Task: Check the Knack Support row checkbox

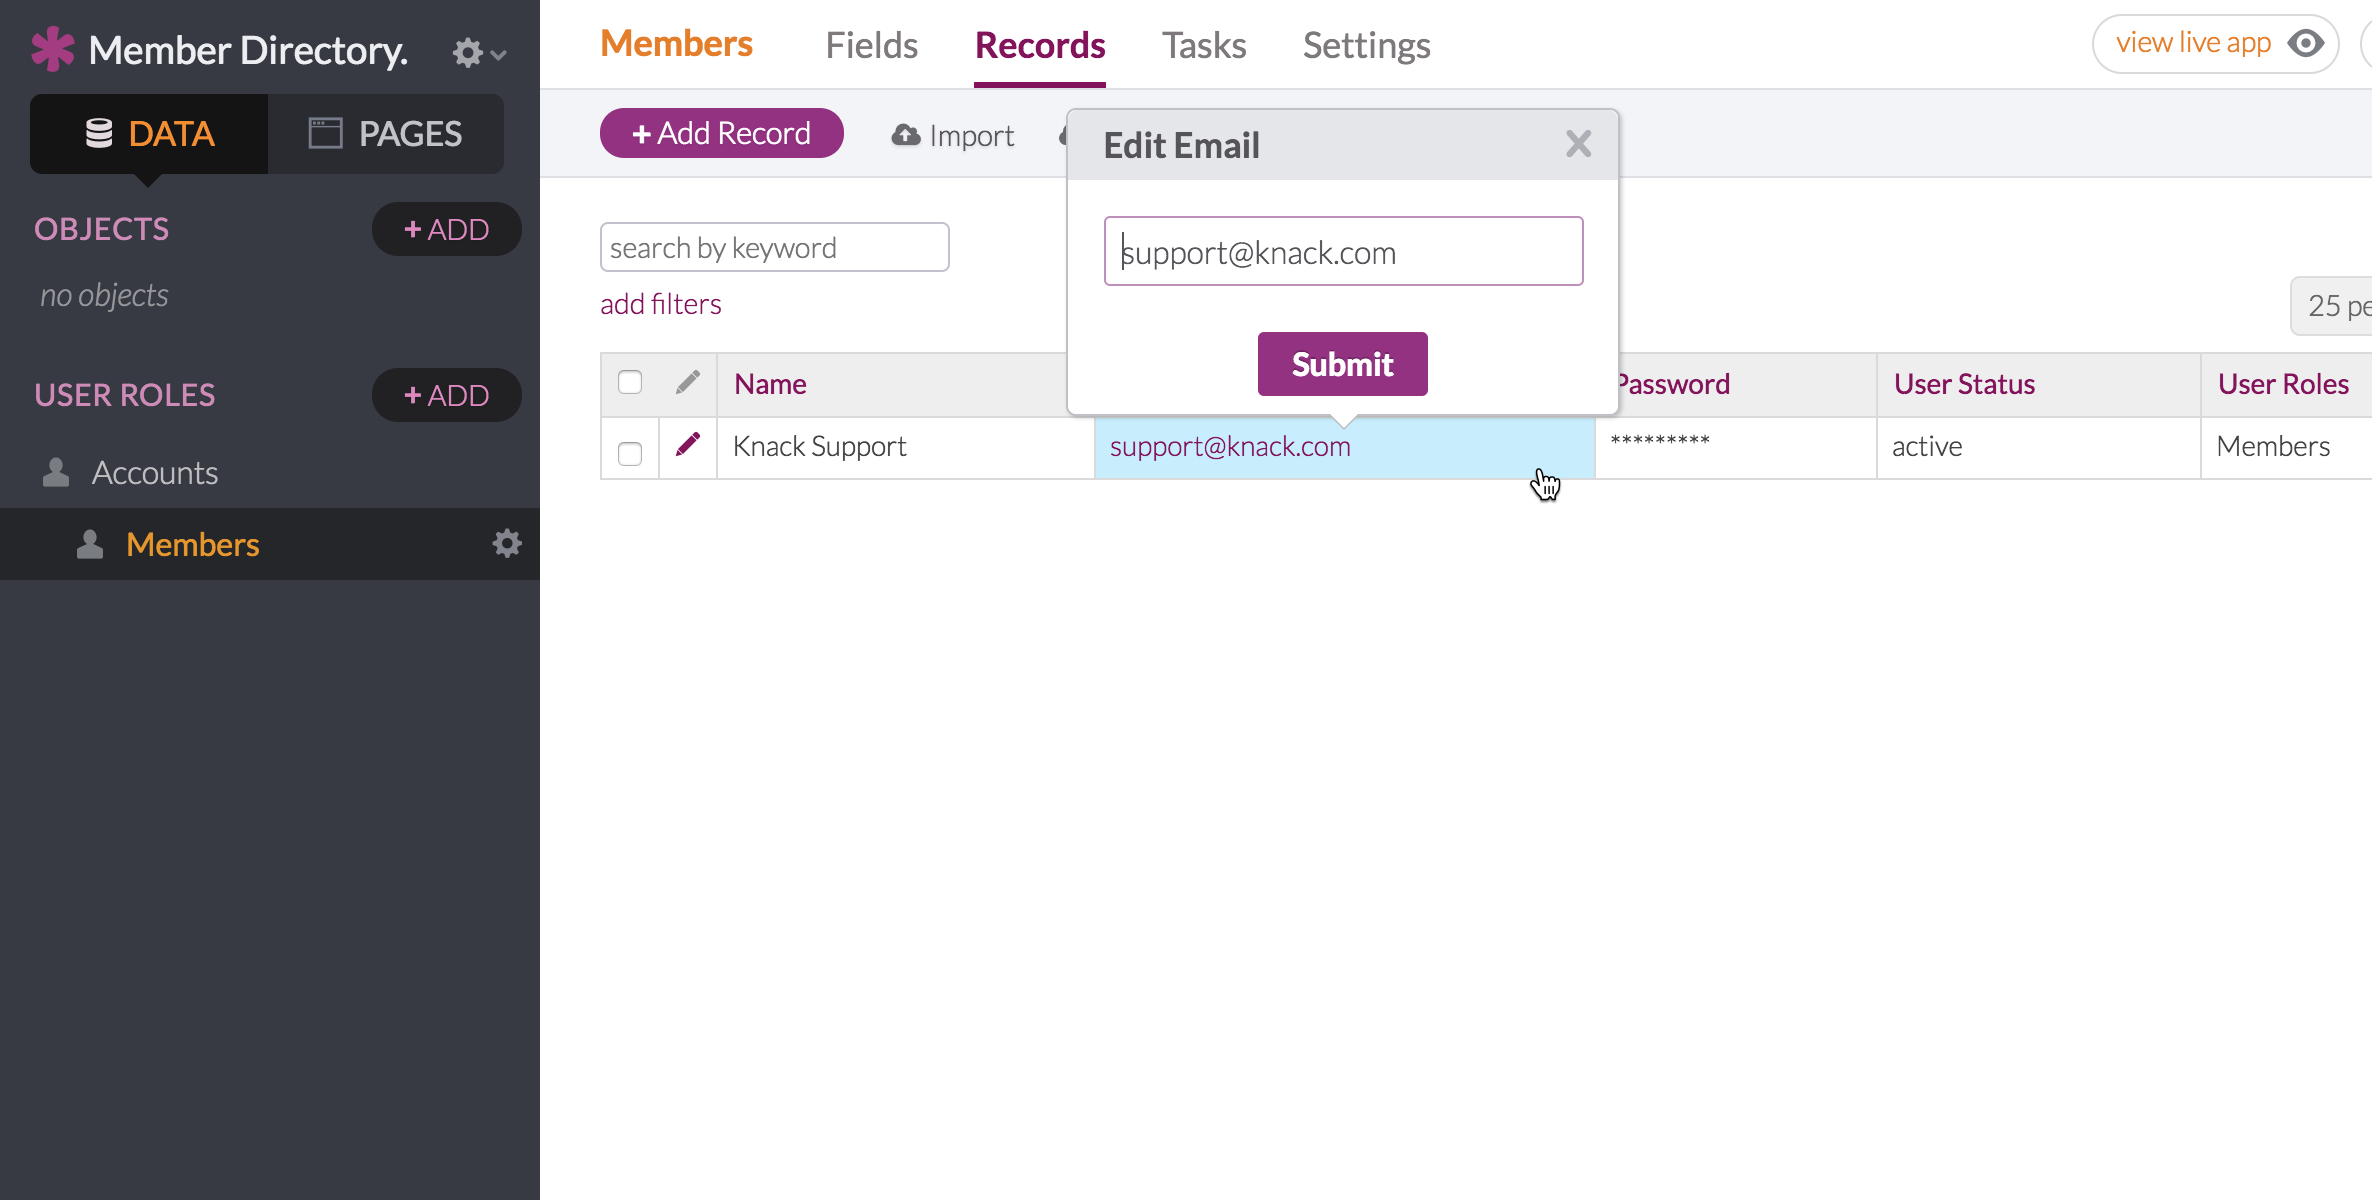Action: point(629,452)
